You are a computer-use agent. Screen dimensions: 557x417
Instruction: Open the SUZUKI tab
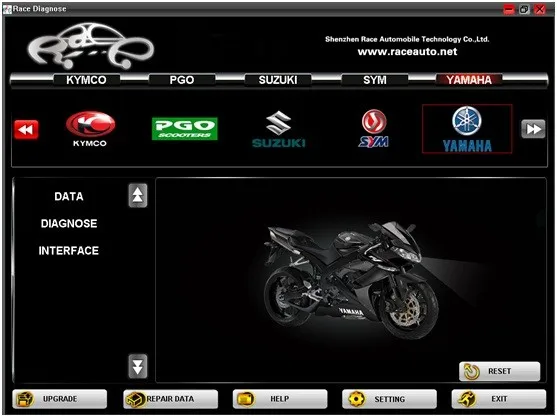(x=278, y=80)
